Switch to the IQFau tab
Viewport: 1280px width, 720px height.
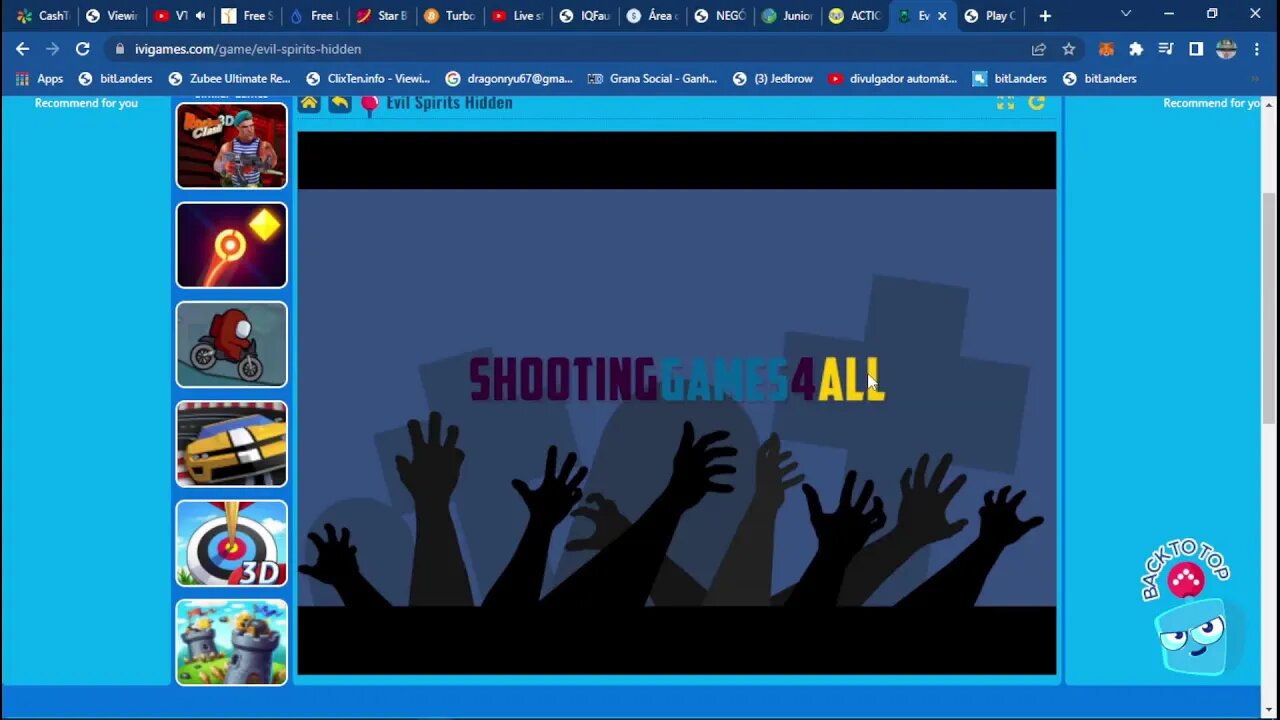click(585, 16)
